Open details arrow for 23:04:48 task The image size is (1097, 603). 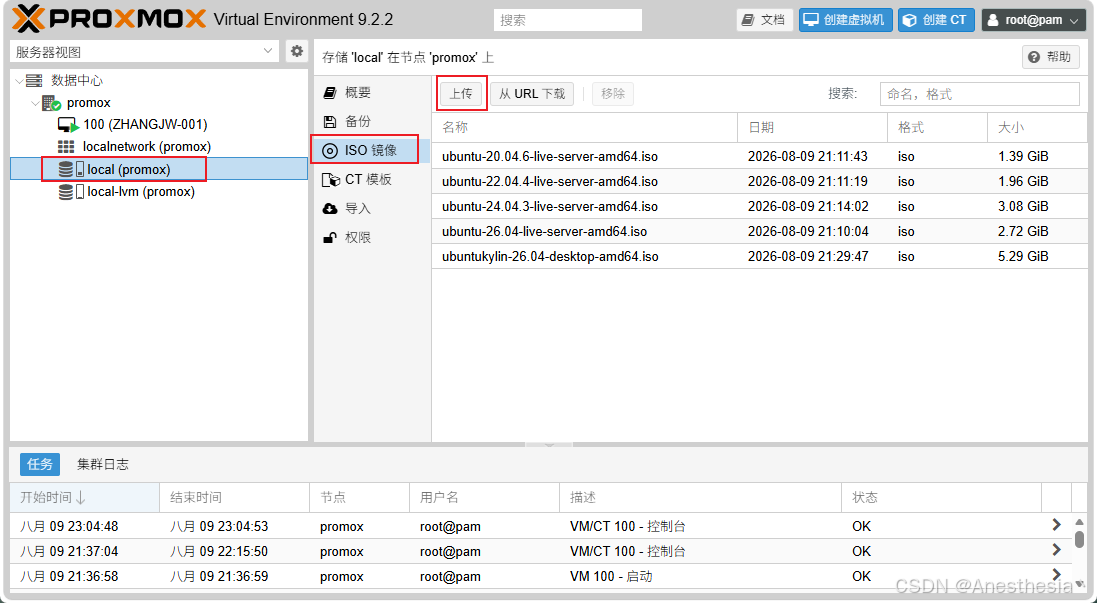point(1056,525)
